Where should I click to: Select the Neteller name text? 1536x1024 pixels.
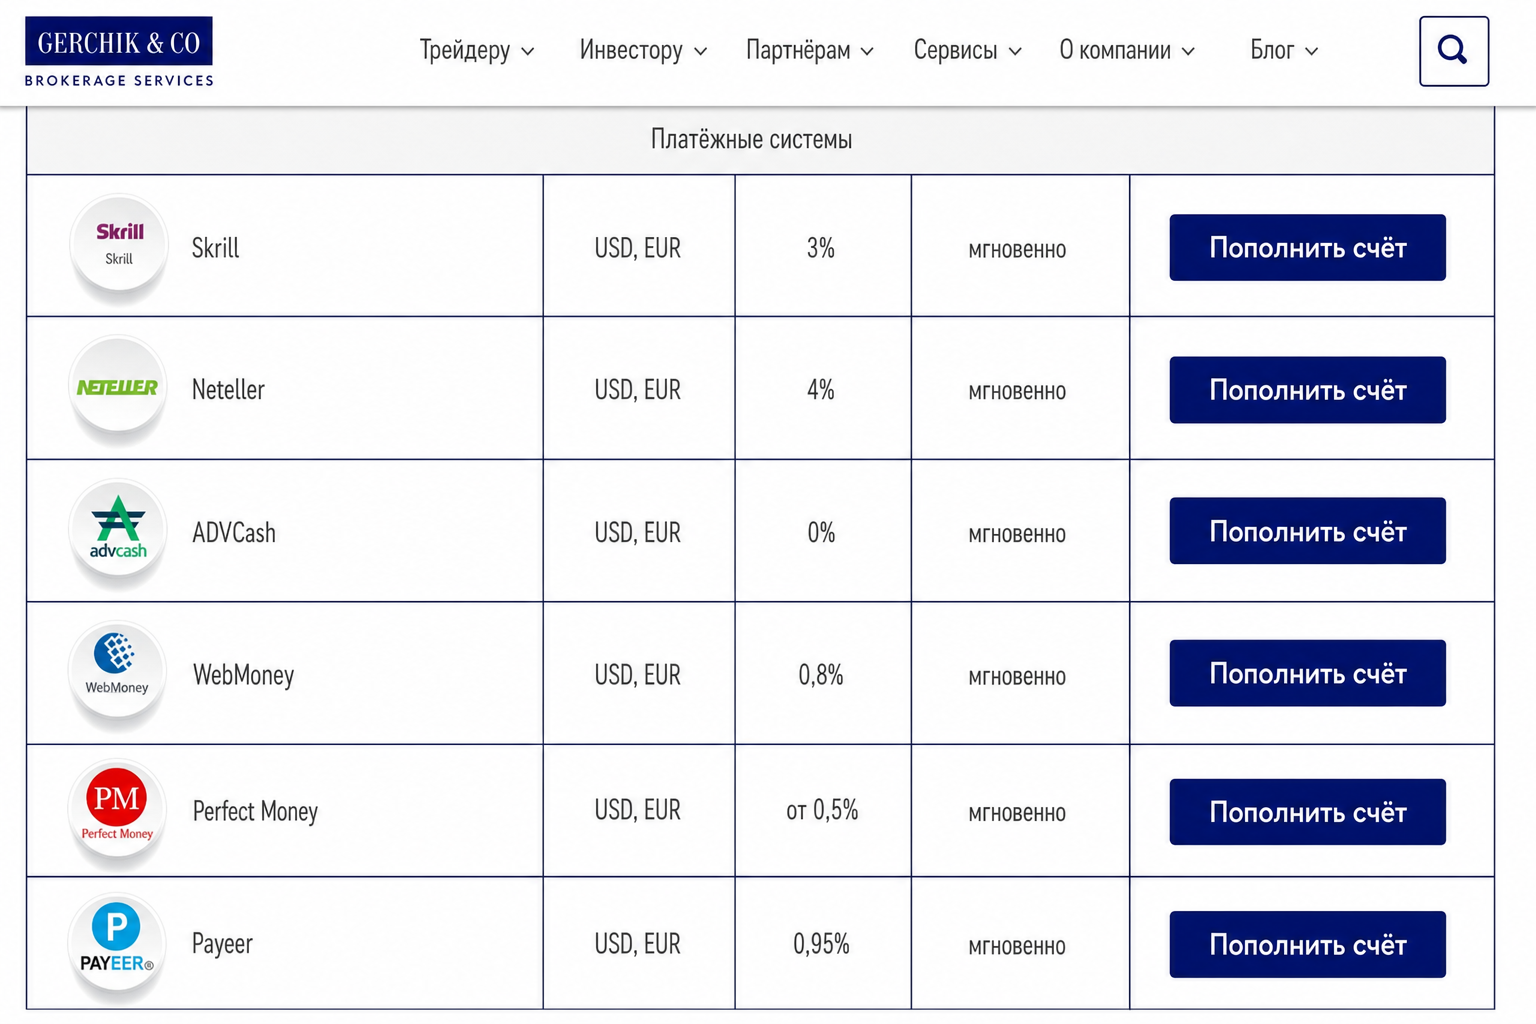(x=228, y=390)
